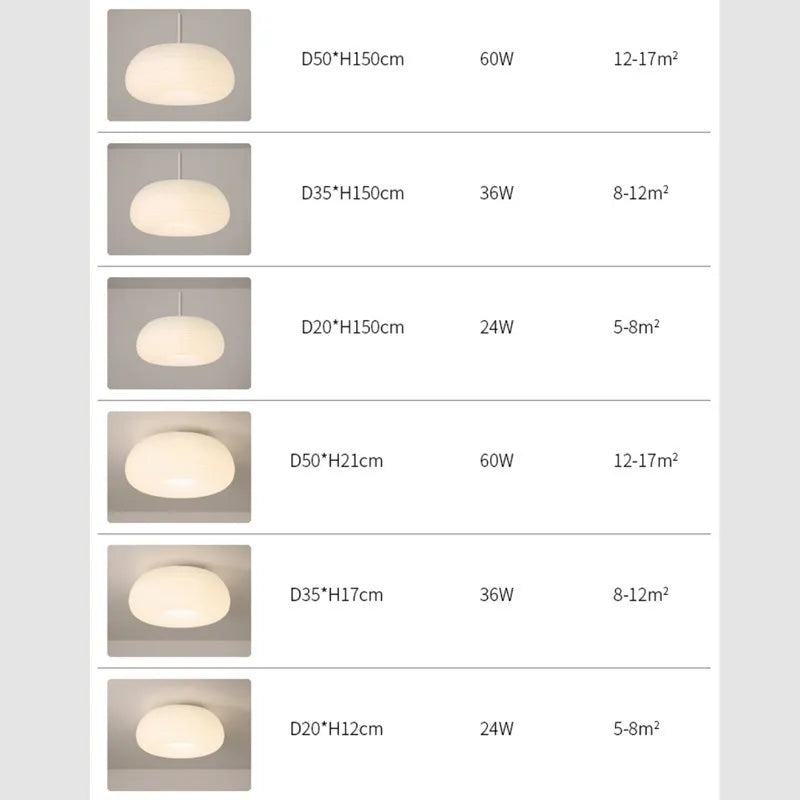Open the D20*H12cm ceiling lamp thumbnail
This screenshot has width=800, height=800.
pos(179,735)
